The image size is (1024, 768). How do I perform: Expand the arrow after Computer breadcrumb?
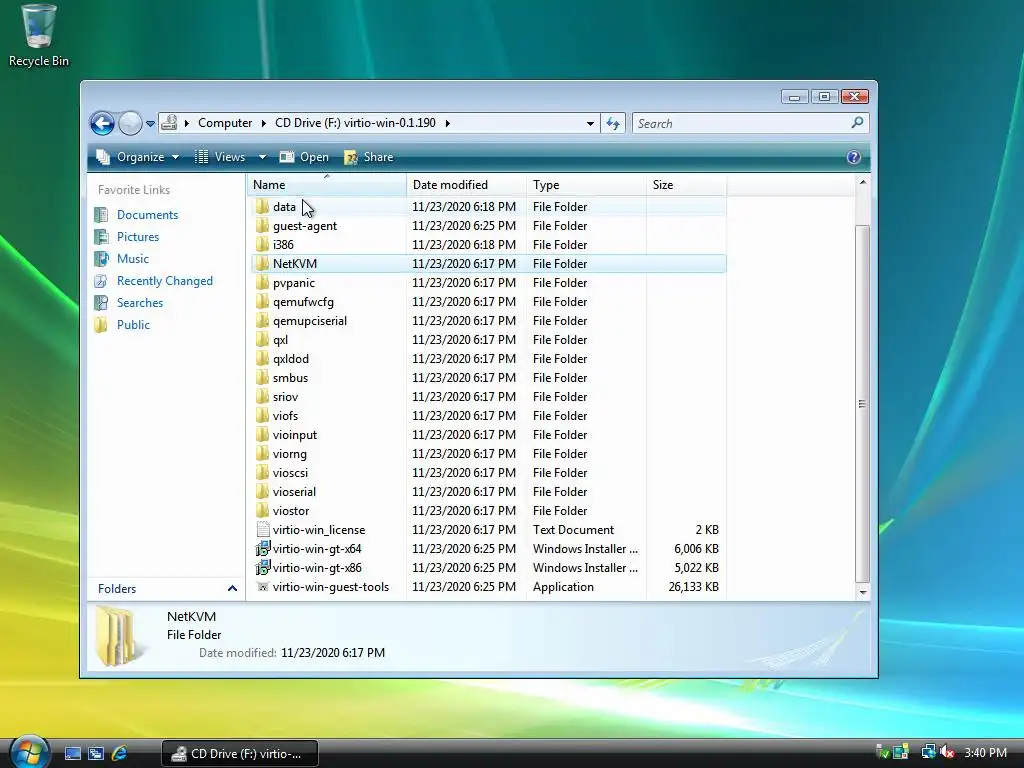click(x=263, y=123)
